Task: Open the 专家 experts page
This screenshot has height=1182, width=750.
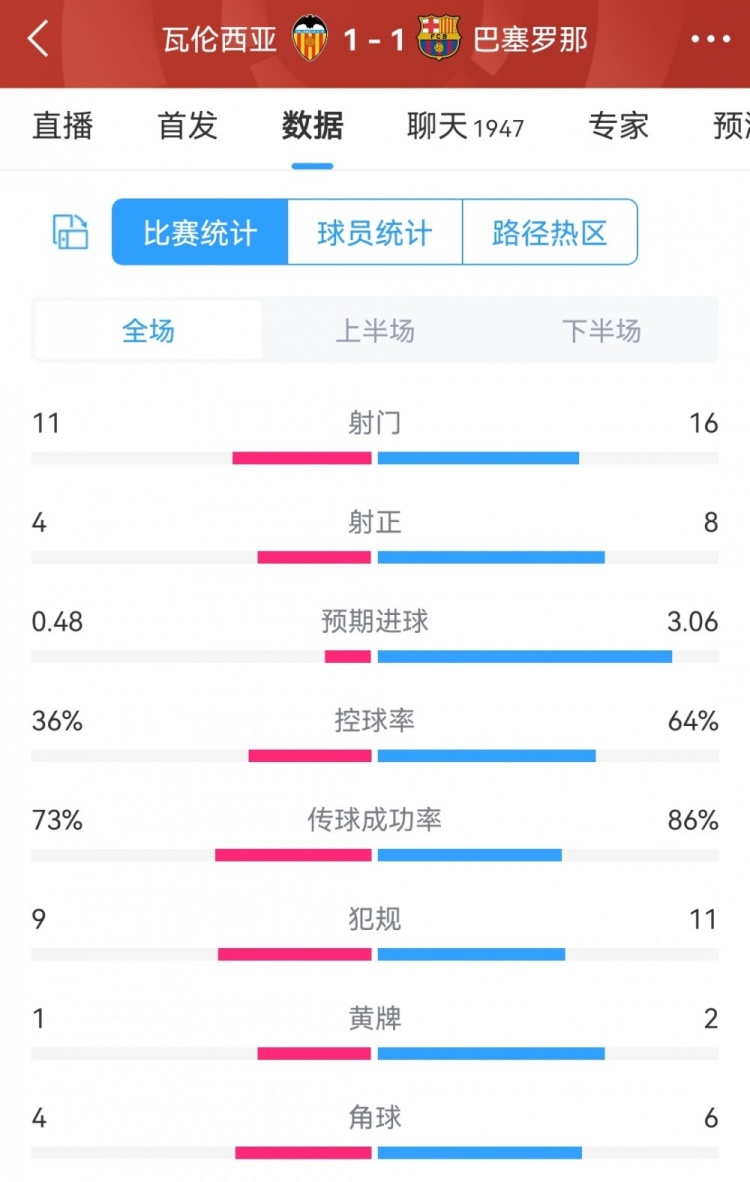Action: pos(619,127)
